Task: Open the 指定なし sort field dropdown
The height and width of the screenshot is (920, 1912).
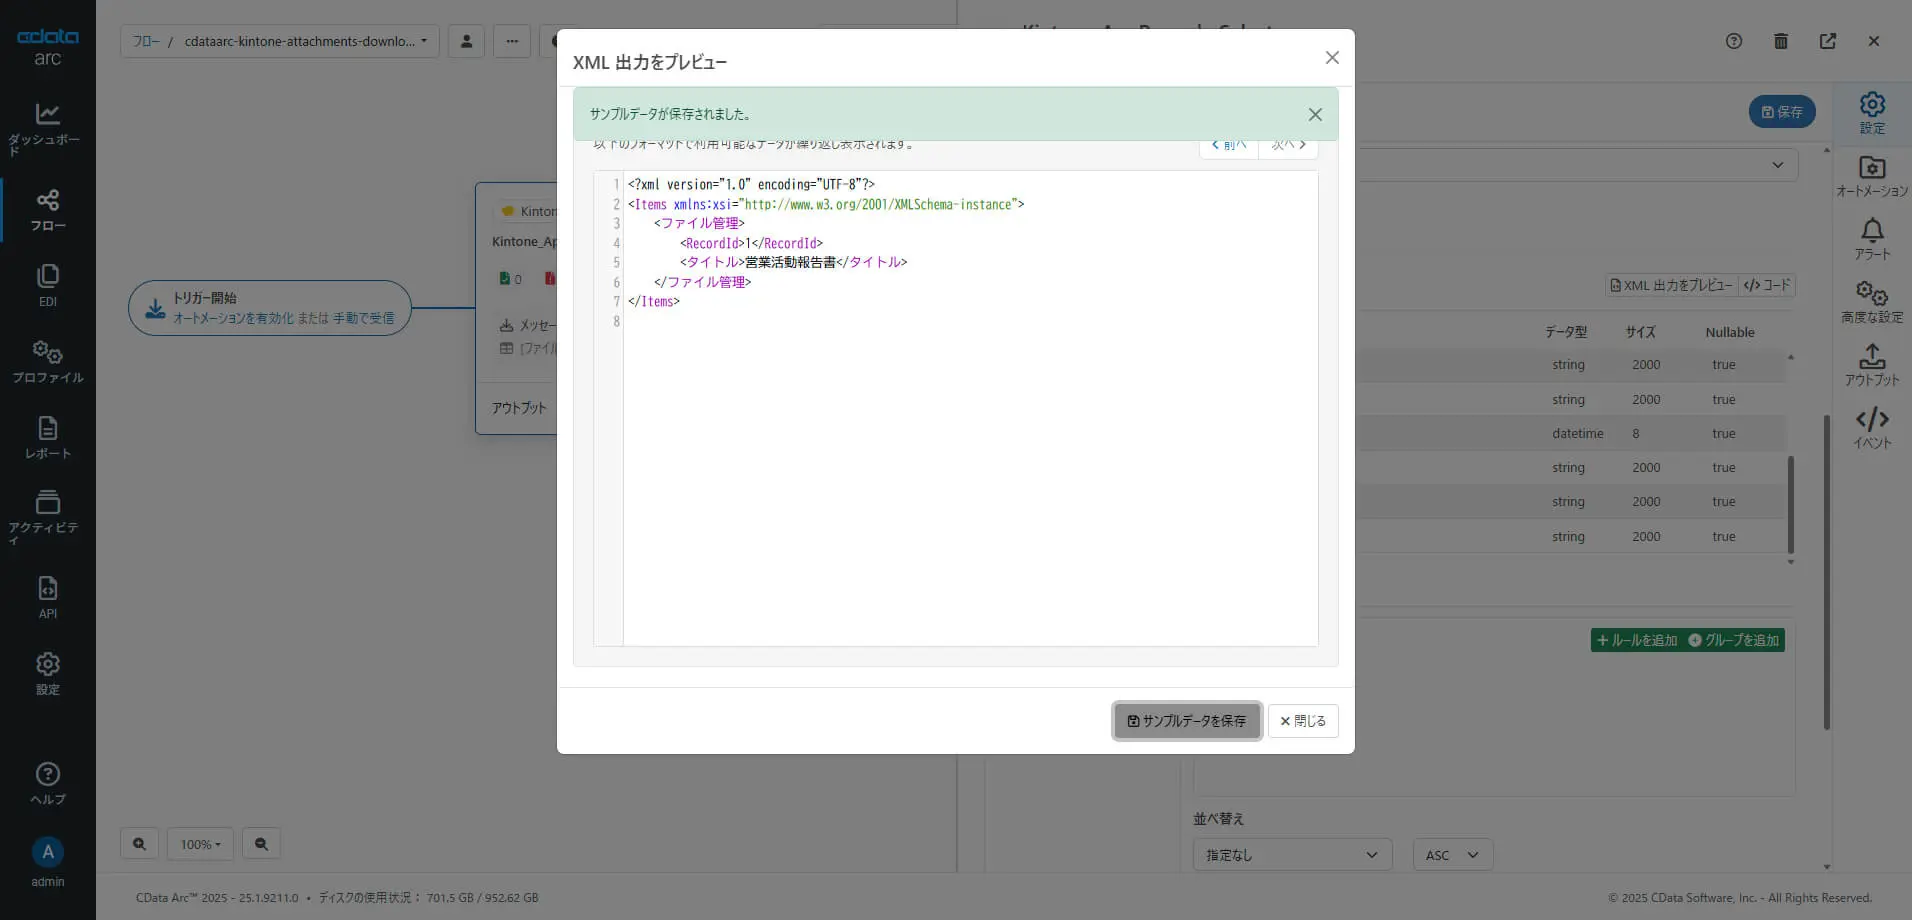Action: 1292,855
